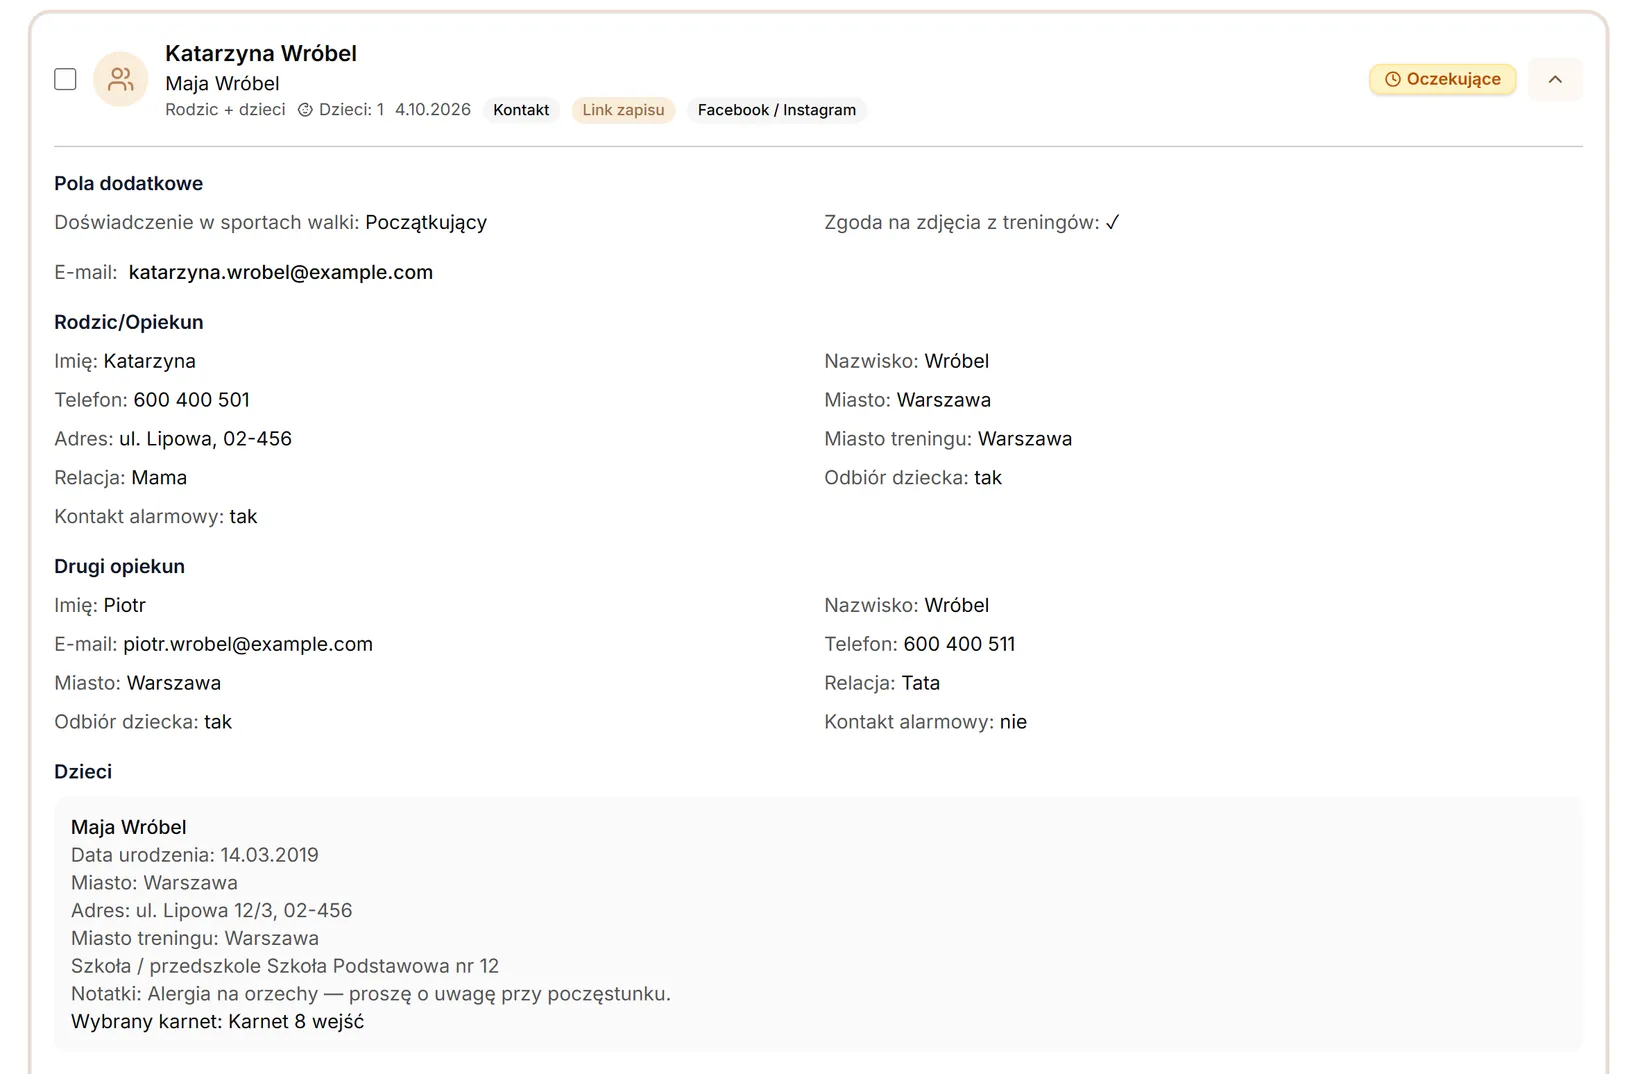Click the value Początkujący
Image resolution: width=1640 pixels, height=1074 pixels.
click(x=426, y=222)
